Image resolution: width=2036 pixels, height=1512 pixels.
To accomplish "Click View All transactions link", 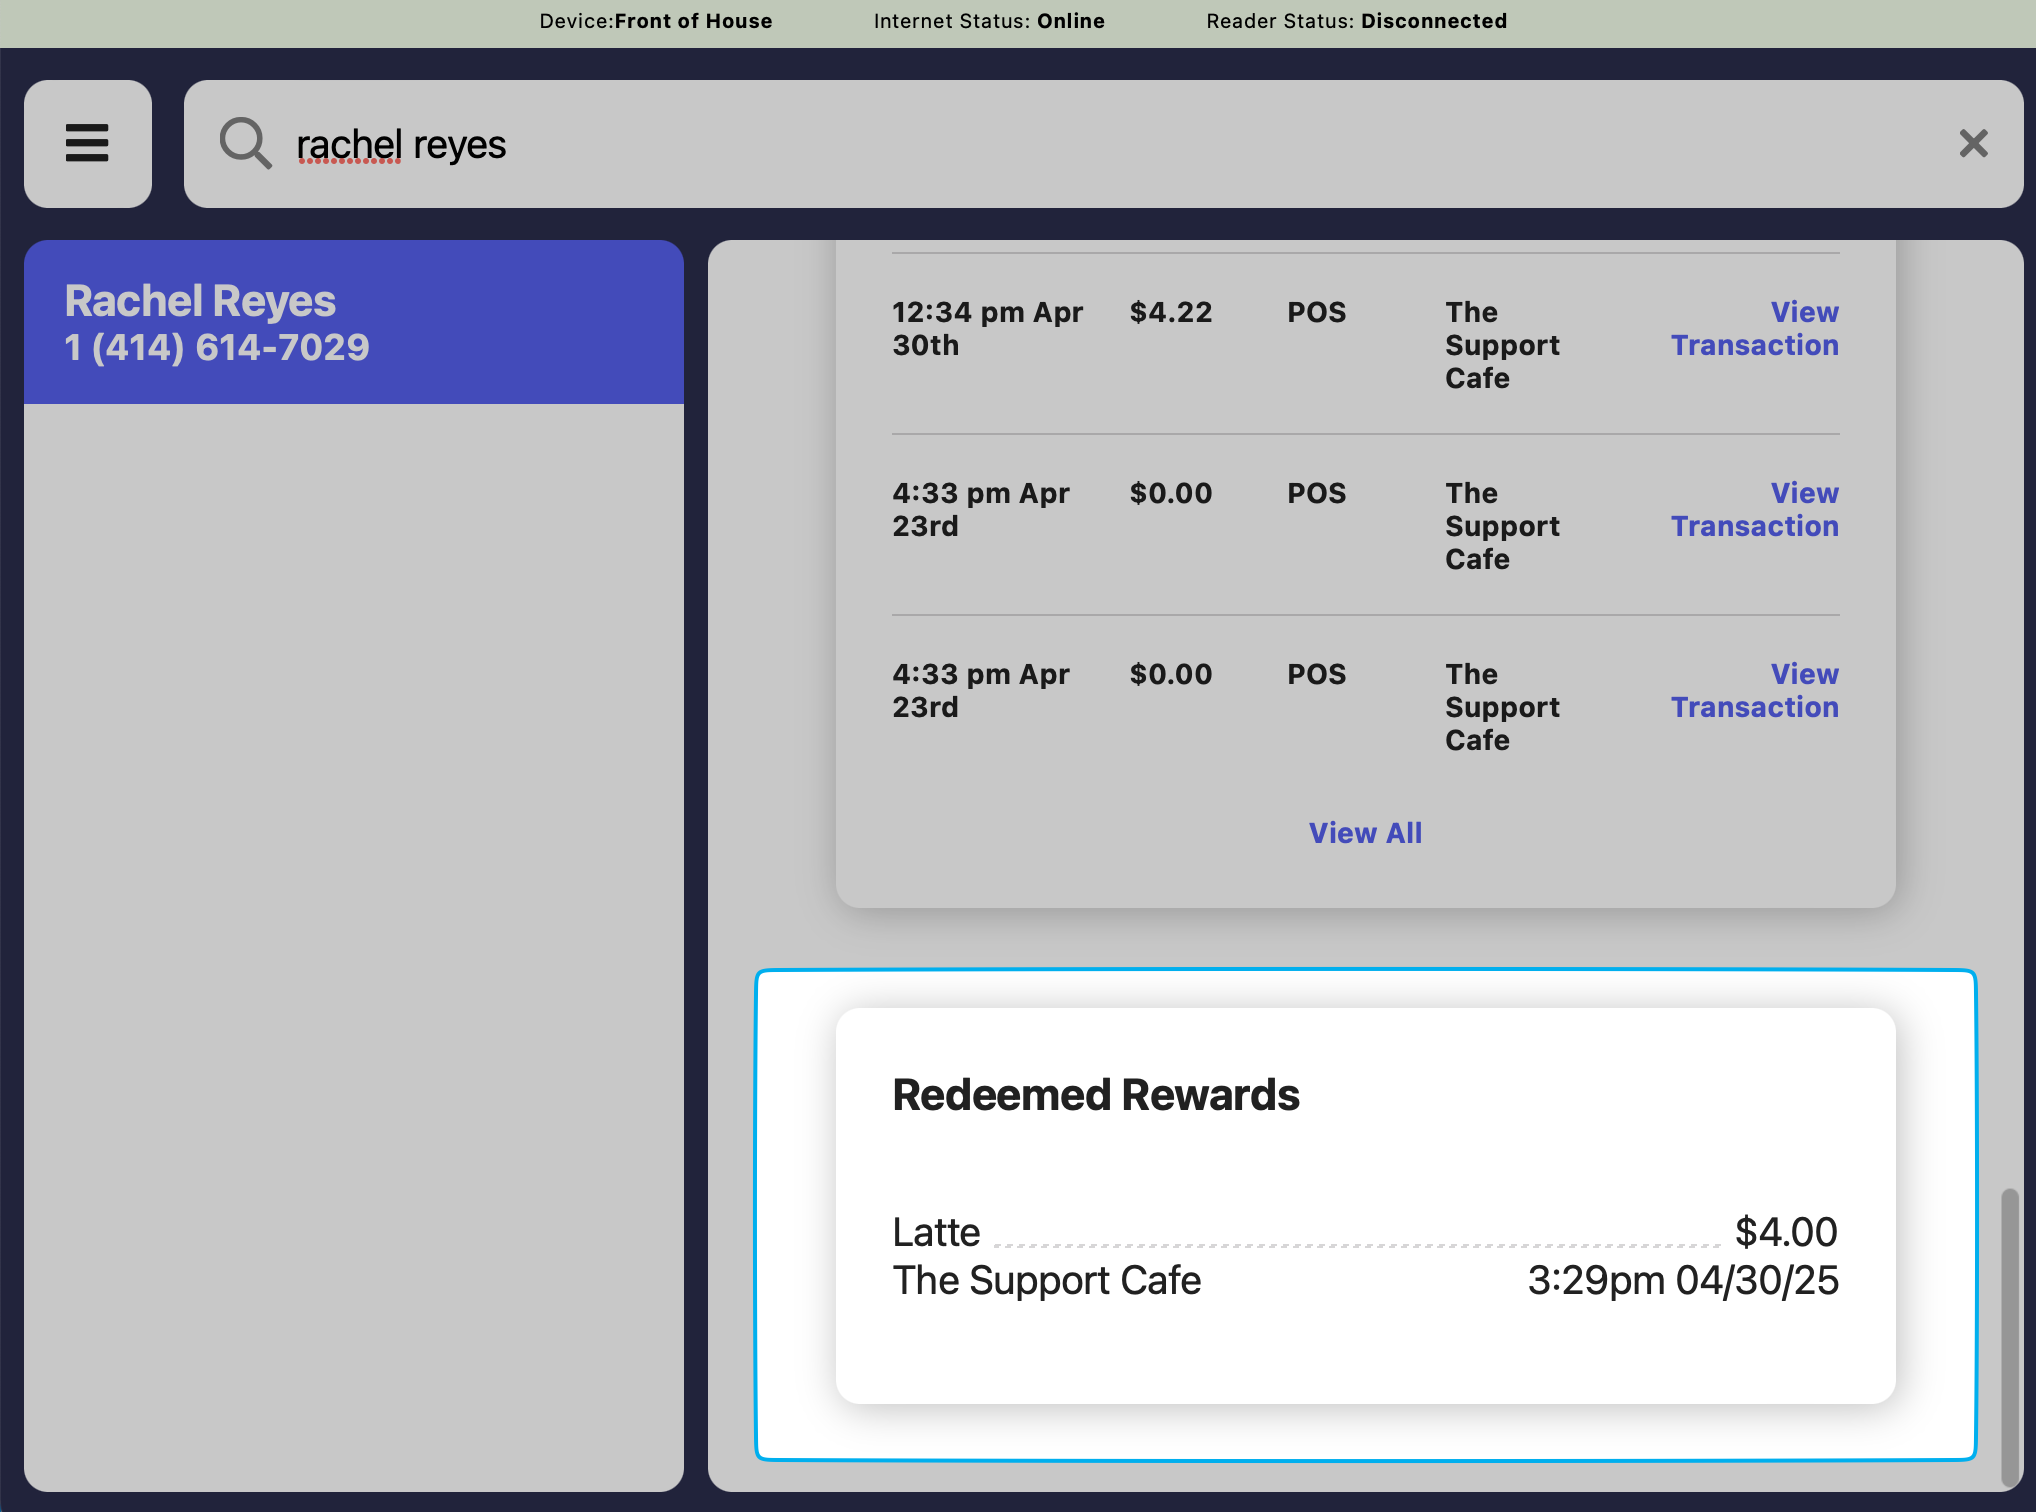I will tap(1365, 833).
